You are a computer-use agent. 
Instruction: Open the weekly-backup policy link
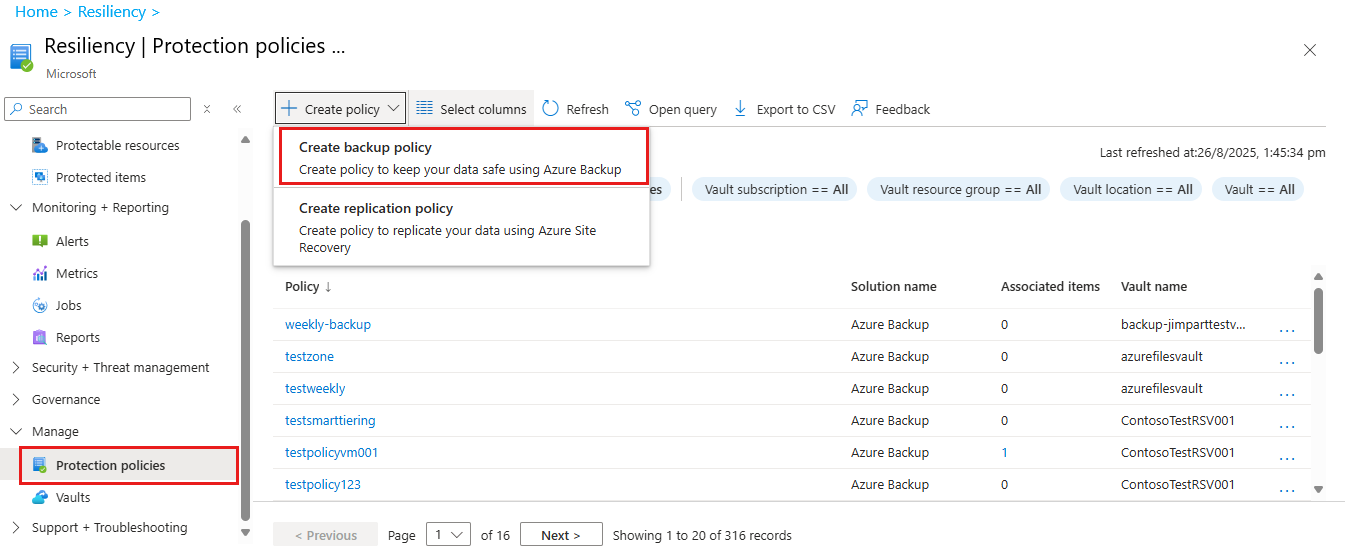coord(328,324)
